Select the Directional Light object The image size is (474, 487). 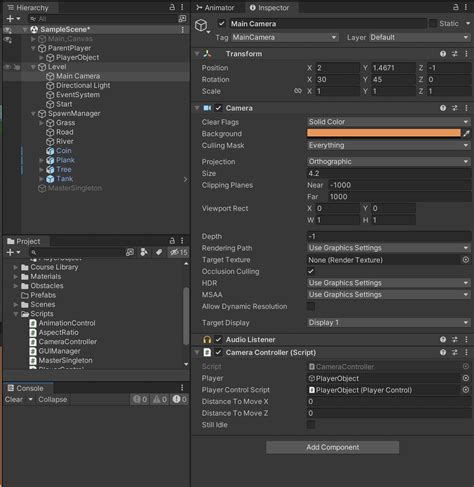pos(83,86)
